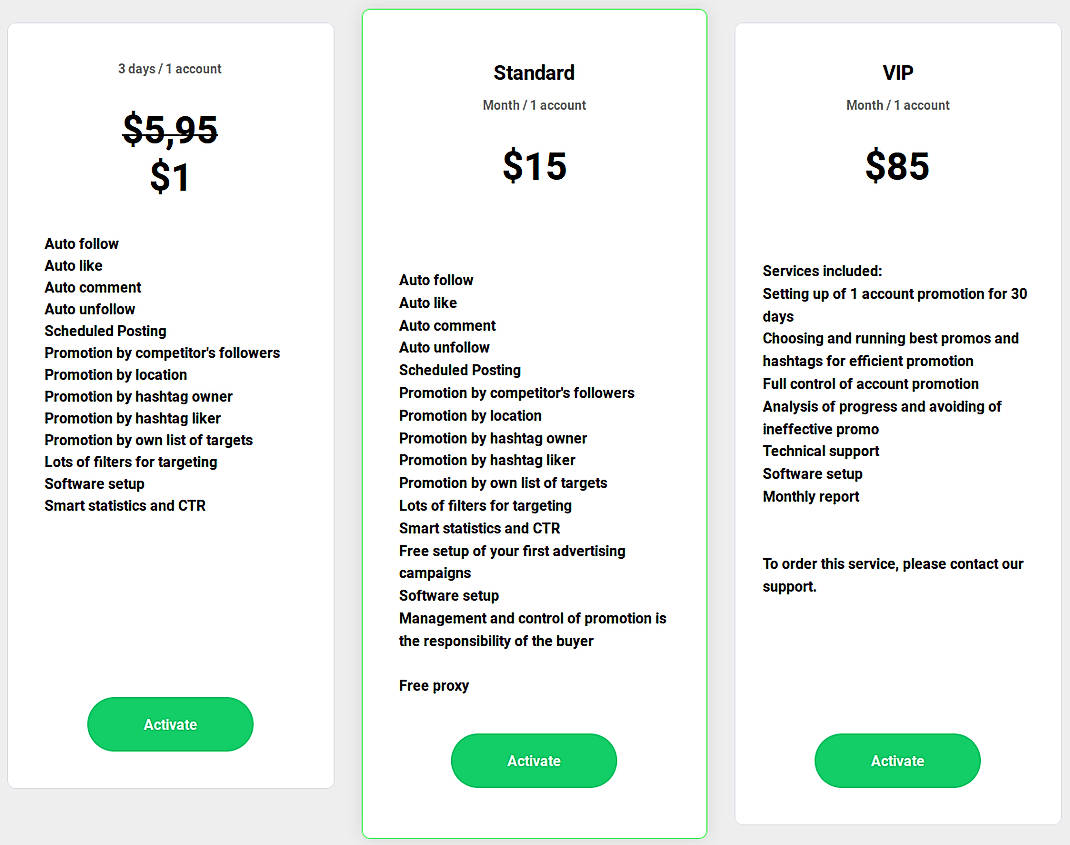
Task: Click the $1 trial price
Action: pyautogui.click(x=170, y=178)
